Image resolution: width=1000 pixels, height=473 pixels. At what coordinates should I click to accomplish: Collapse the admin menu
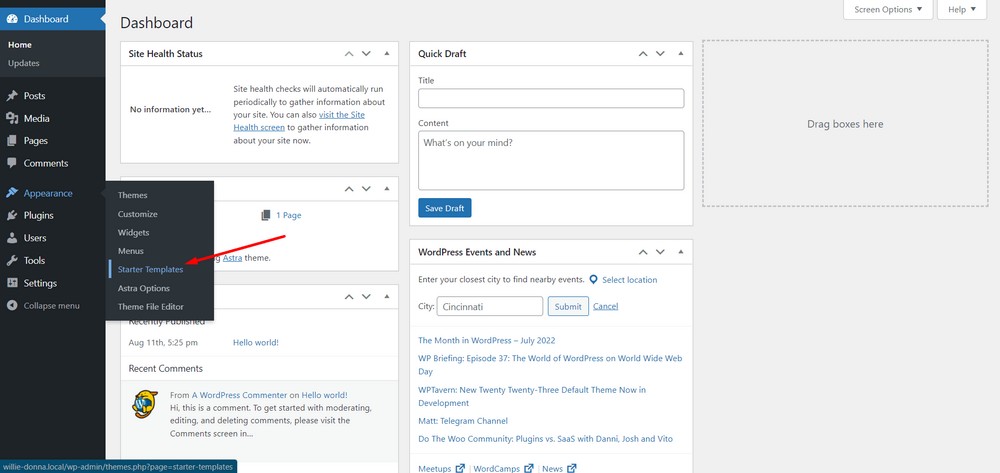click(x=43, y=305)
